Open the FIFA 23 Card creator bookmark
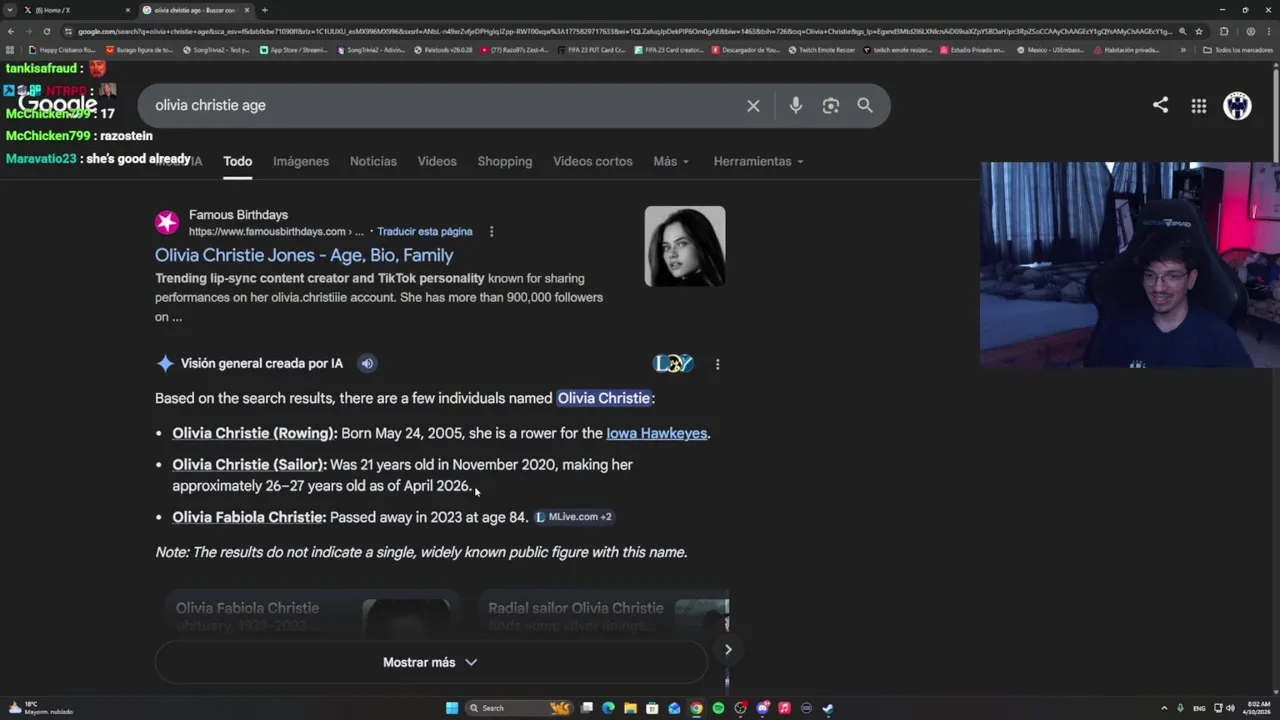The image size is (1280, 720). pyautogui.click(x=671, y=50)
